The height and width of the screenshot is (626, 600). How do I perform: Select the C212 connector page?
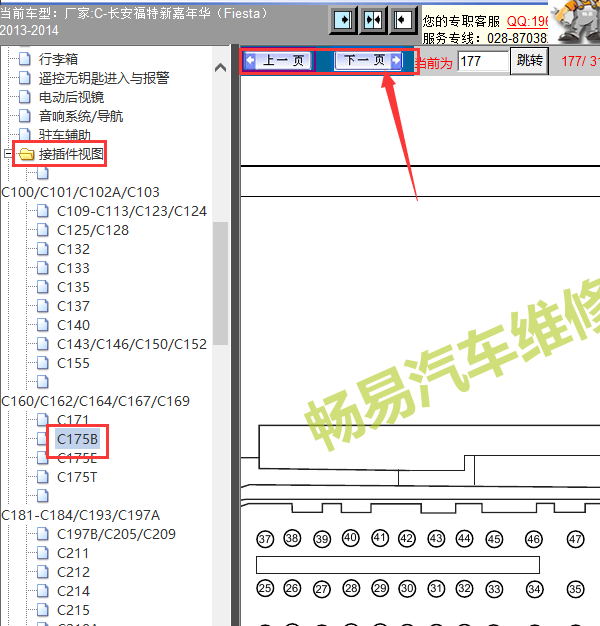73,572
